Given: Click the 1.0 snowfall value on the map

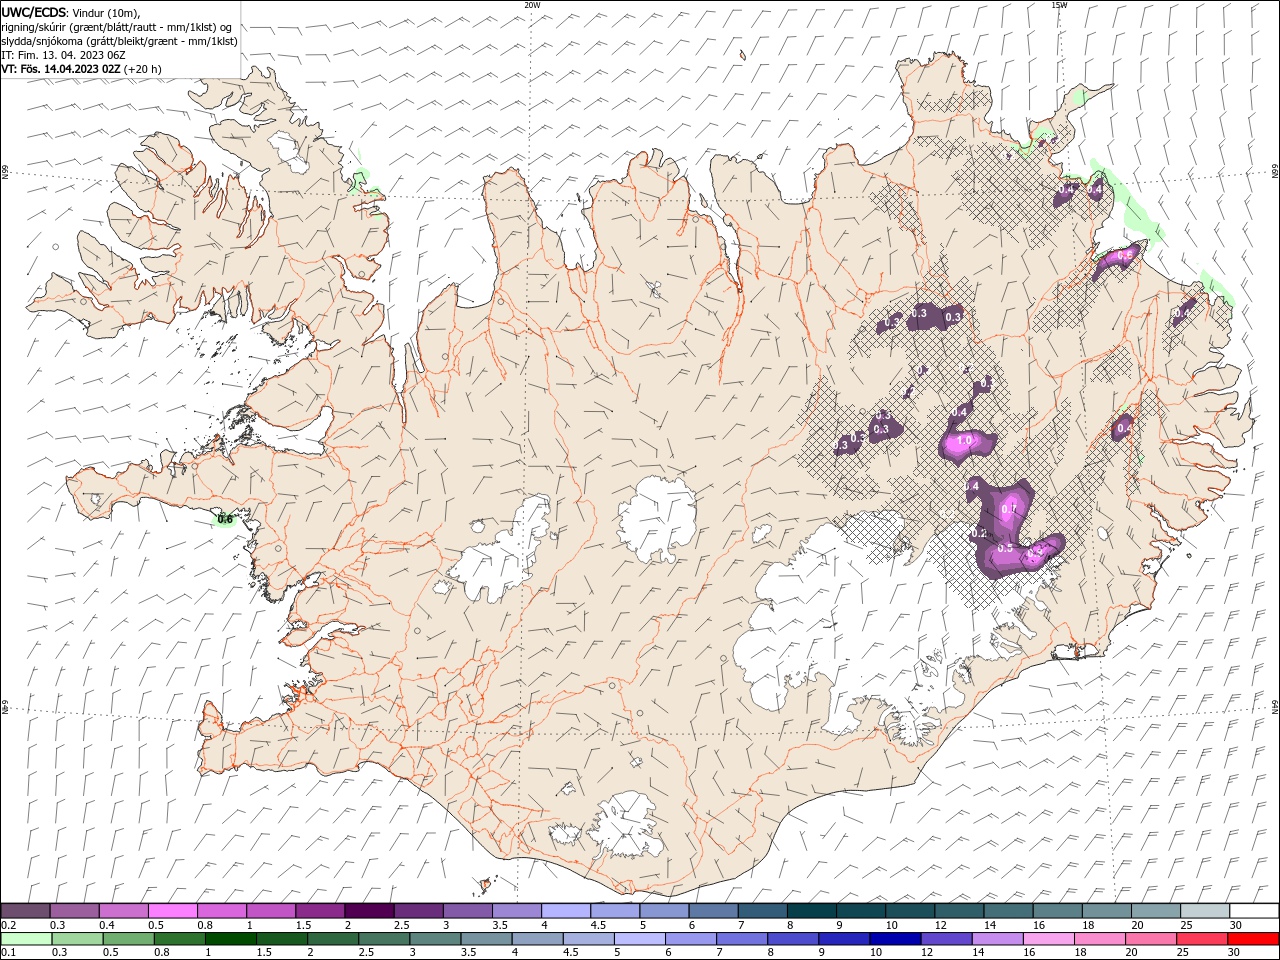Looking at the screenshot, I should pos(965,440).
